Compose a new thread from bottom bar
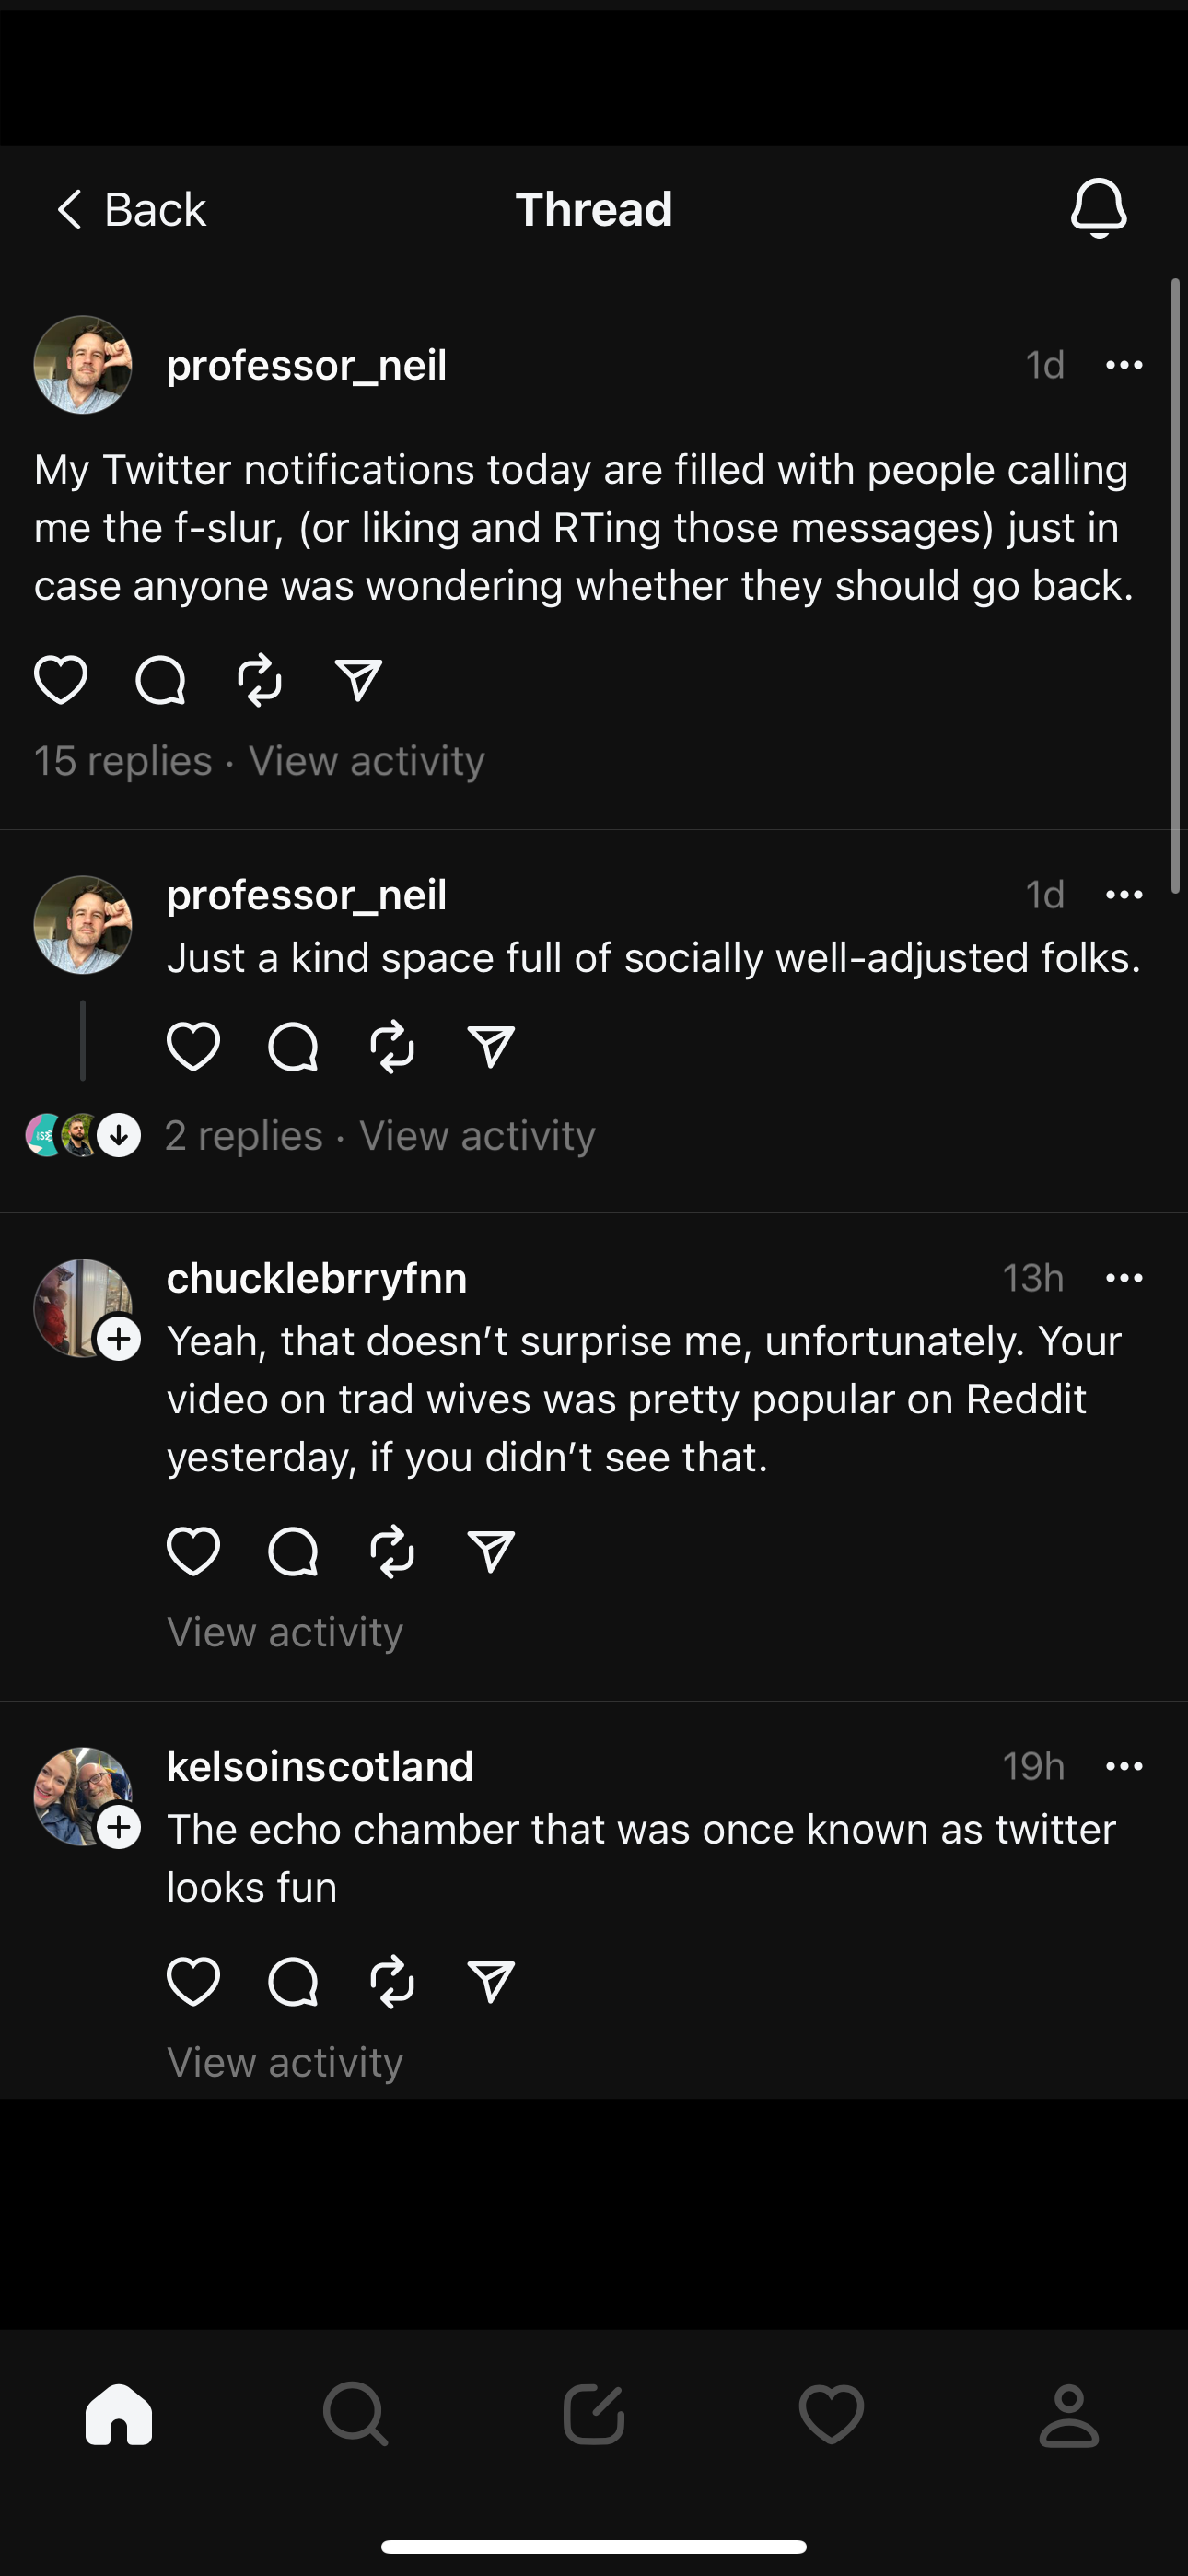The image size is (1188, 2576). point(594,2414)
